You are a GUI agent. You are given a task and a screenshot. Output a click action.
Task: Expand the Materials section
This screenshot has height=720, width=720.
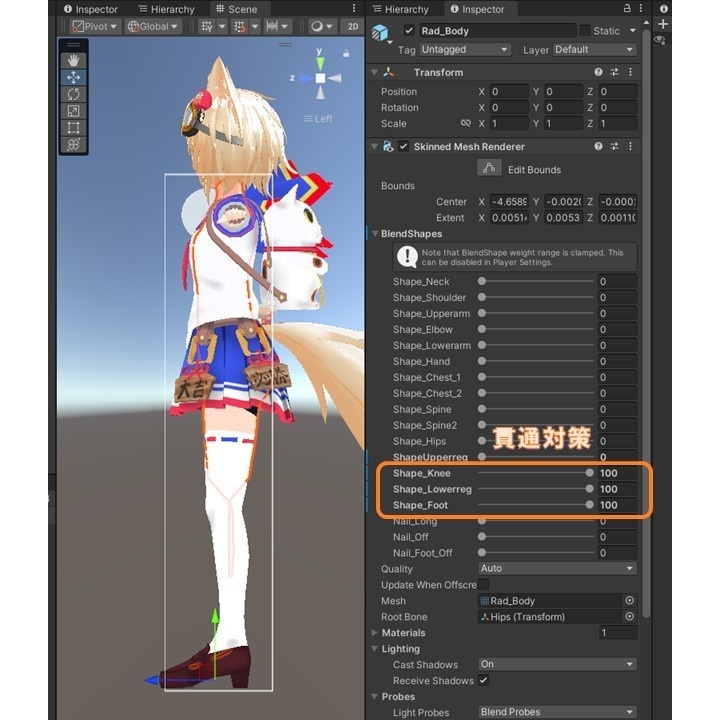tap(375, 633)
